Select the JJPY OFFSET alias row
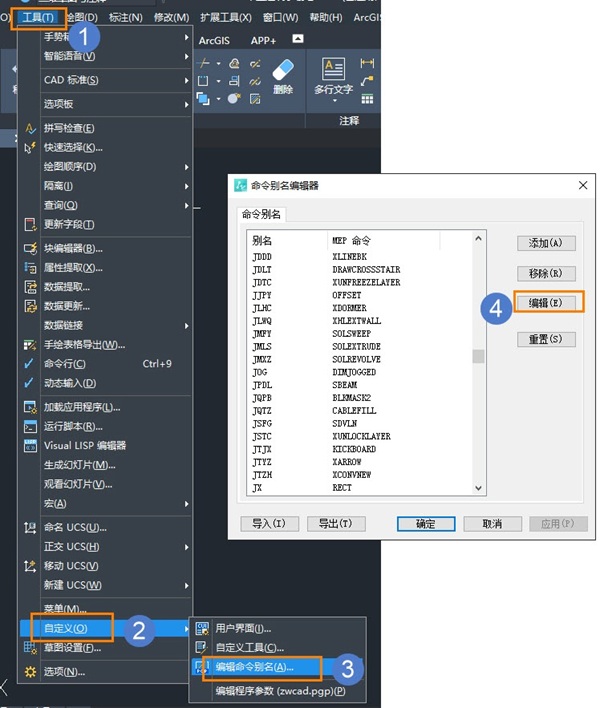 [361, 295]
